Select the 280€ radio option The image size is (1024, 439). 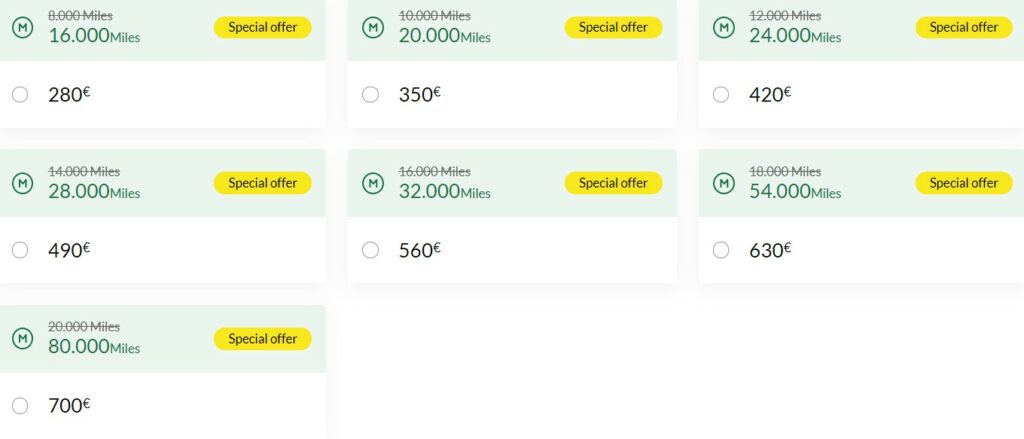20,95
